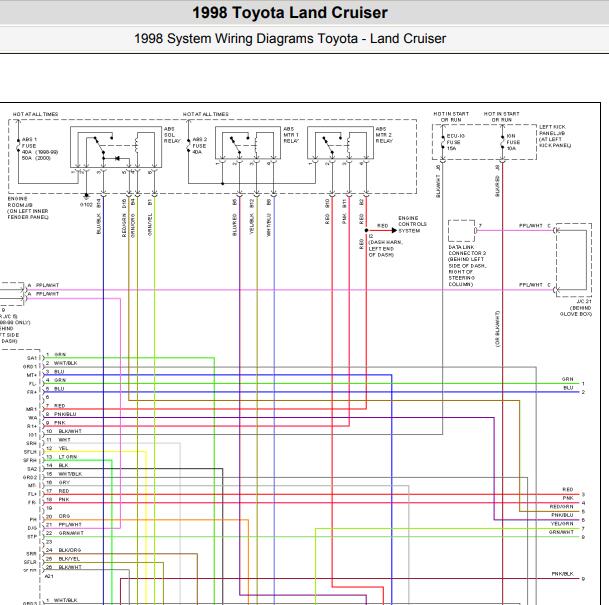Screen dimensions: 609x605
Task: Click the '25 BLK/YEL' pin label
Action: click(x=63, y=559)
